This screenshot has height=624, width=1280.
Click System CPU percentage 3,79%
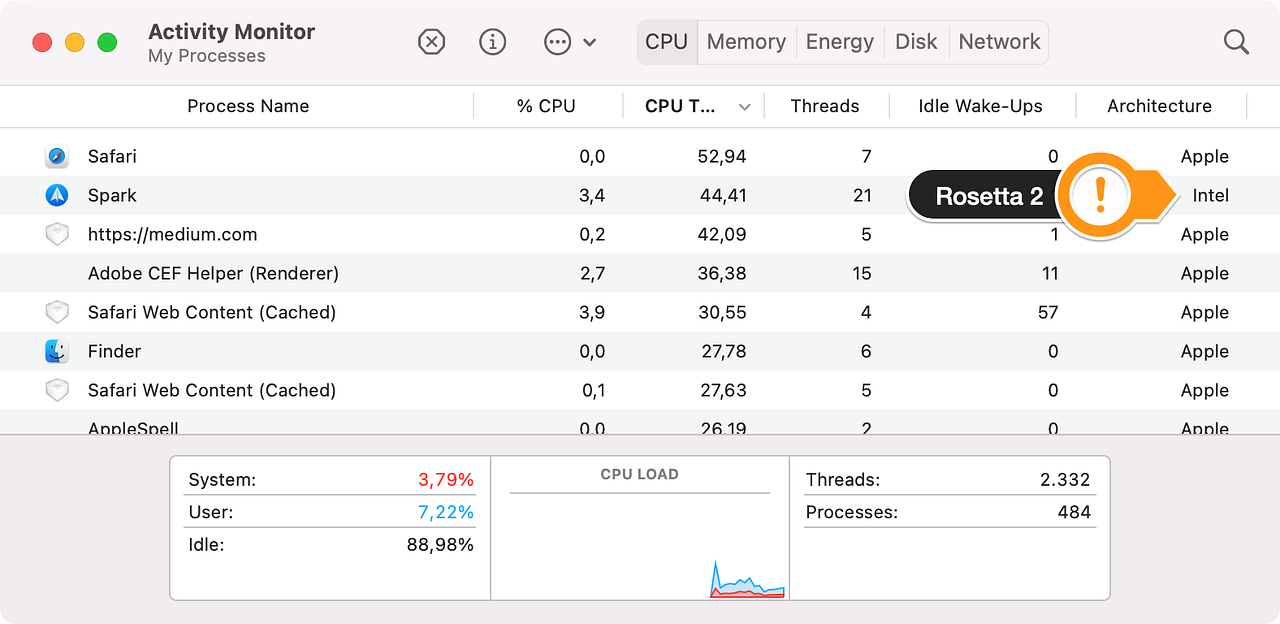tap(446, 480)
